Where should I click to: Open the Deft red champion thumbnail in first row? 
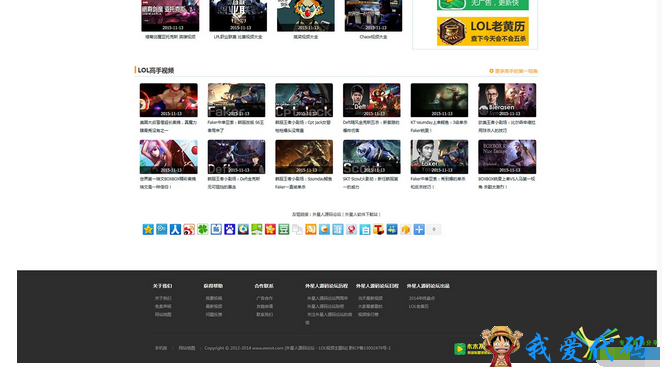tap(372, 100)
